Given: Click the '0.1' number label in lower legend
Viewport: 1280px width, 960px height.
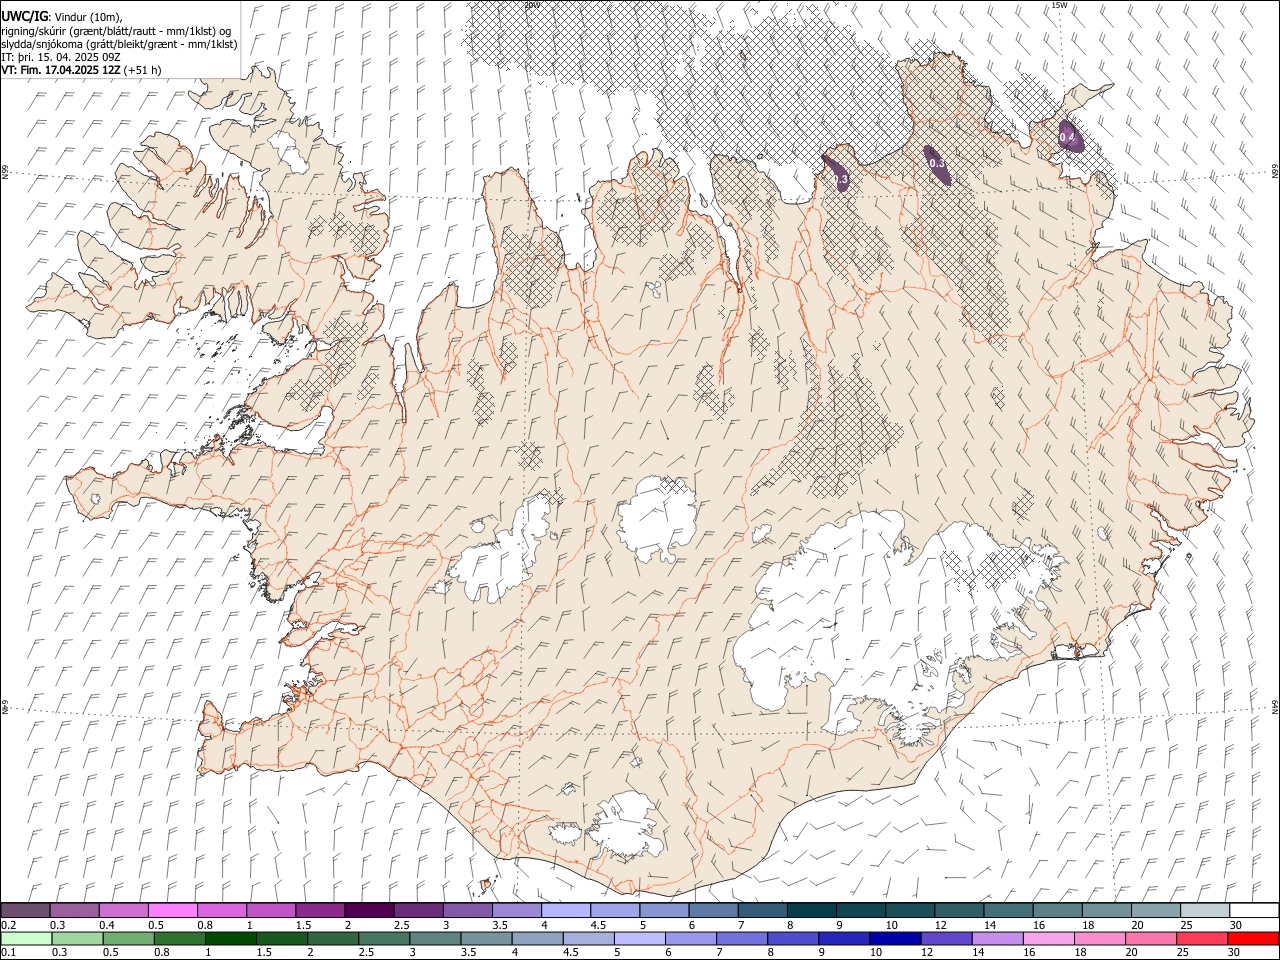Looking at the screenshot, I should [8, 953].
